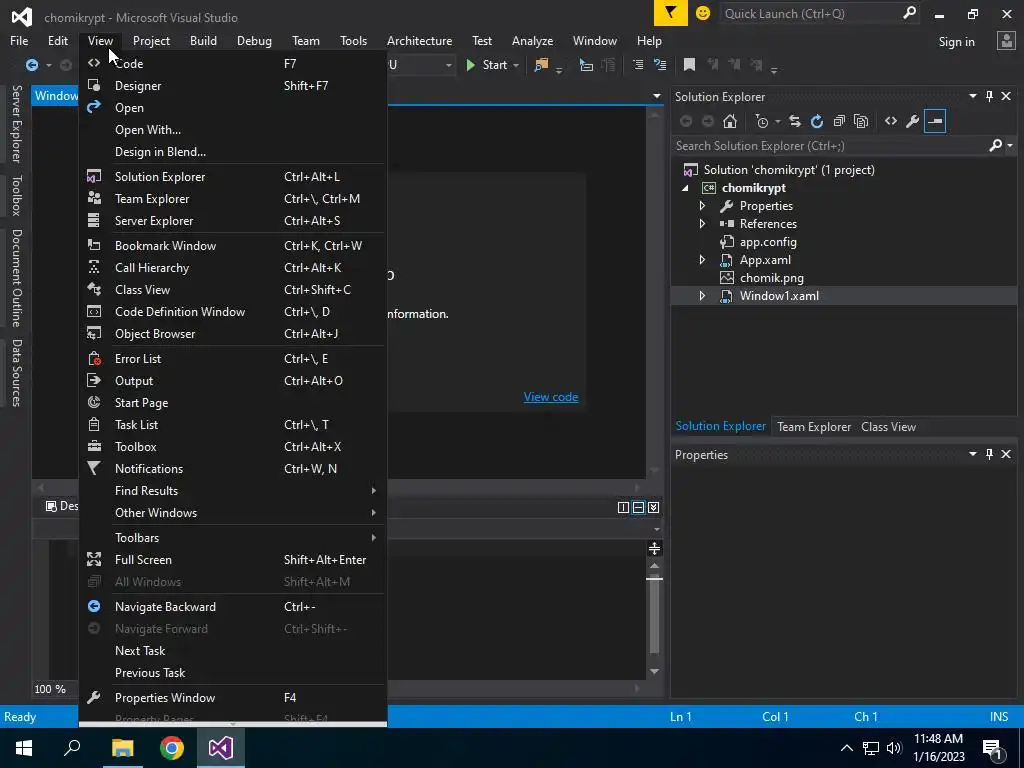Click the feedback smiley icon
1024x768 pixels.
point(703,13)
